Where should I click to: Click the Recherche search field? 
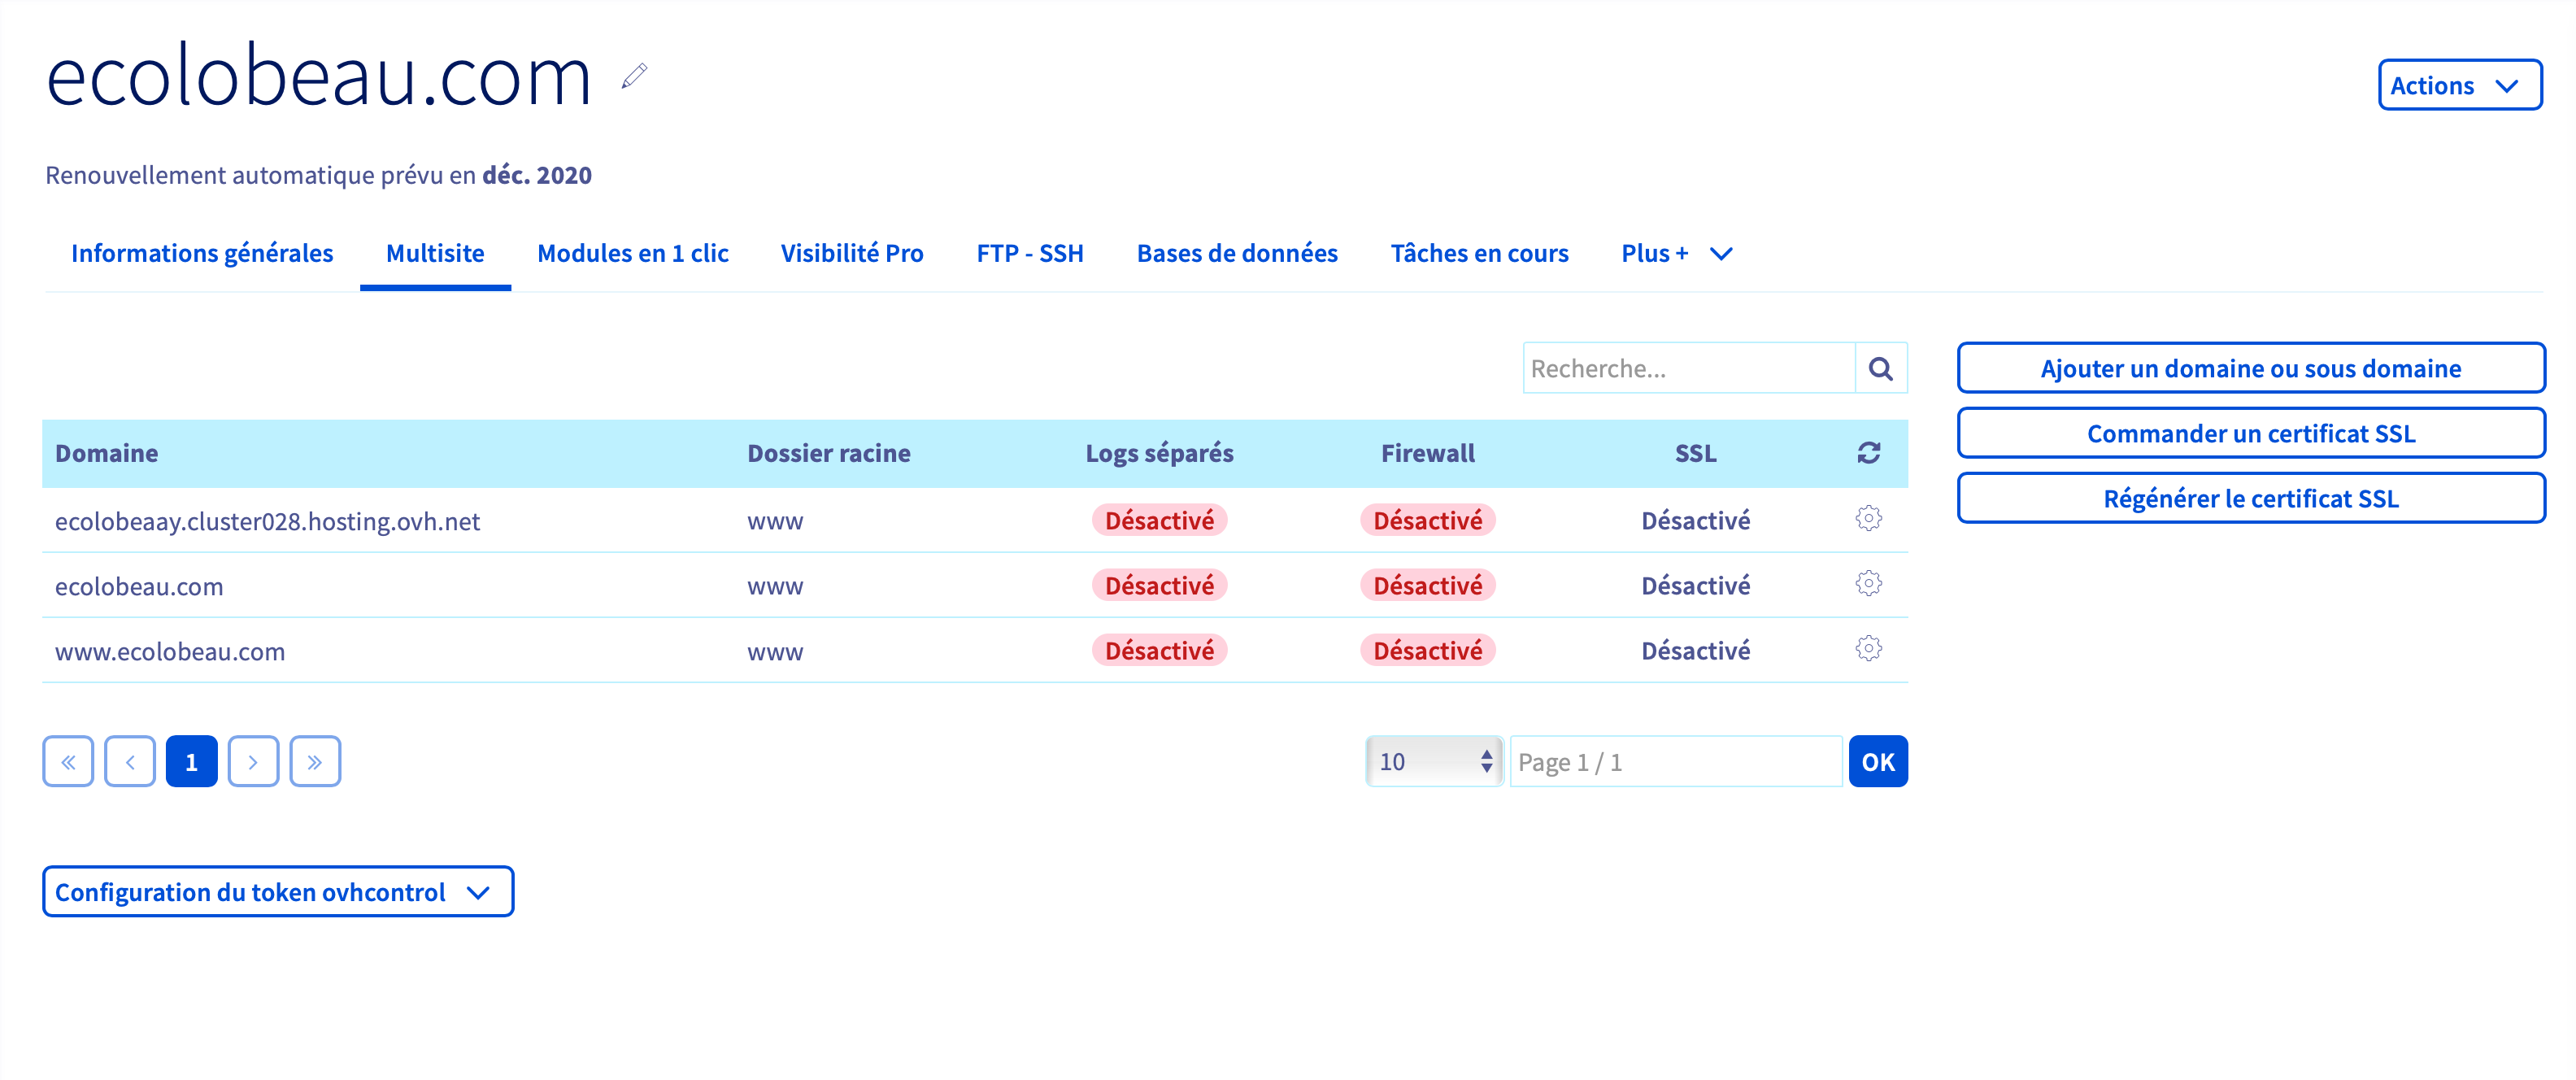1689,368
